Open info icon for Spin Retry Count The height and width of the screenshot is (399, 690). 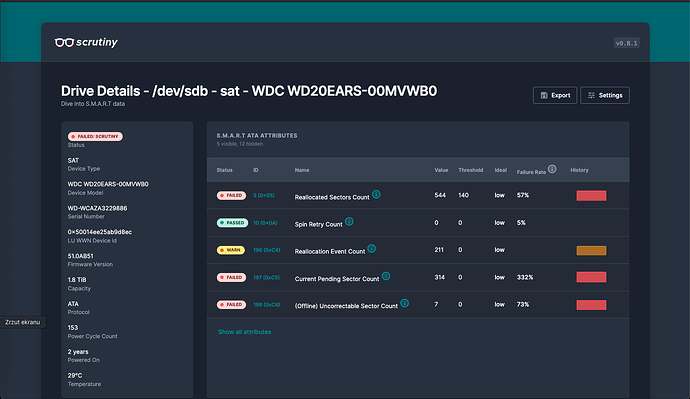click(349, 221)
